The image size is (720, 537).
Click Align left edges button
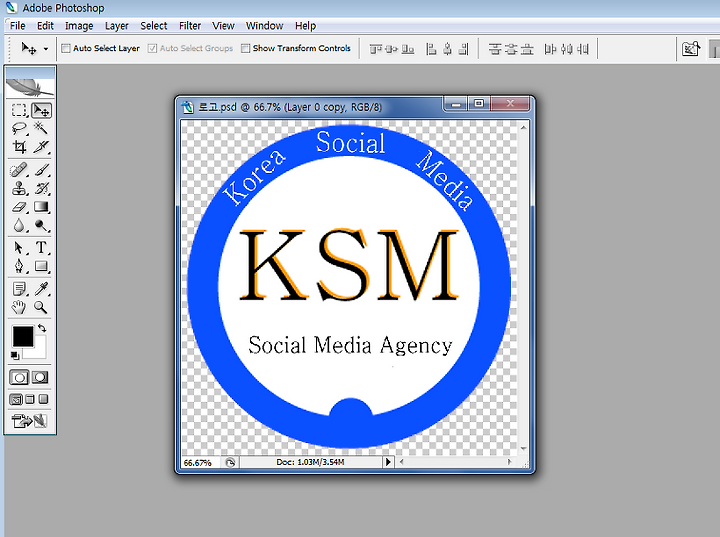[431, 49]
